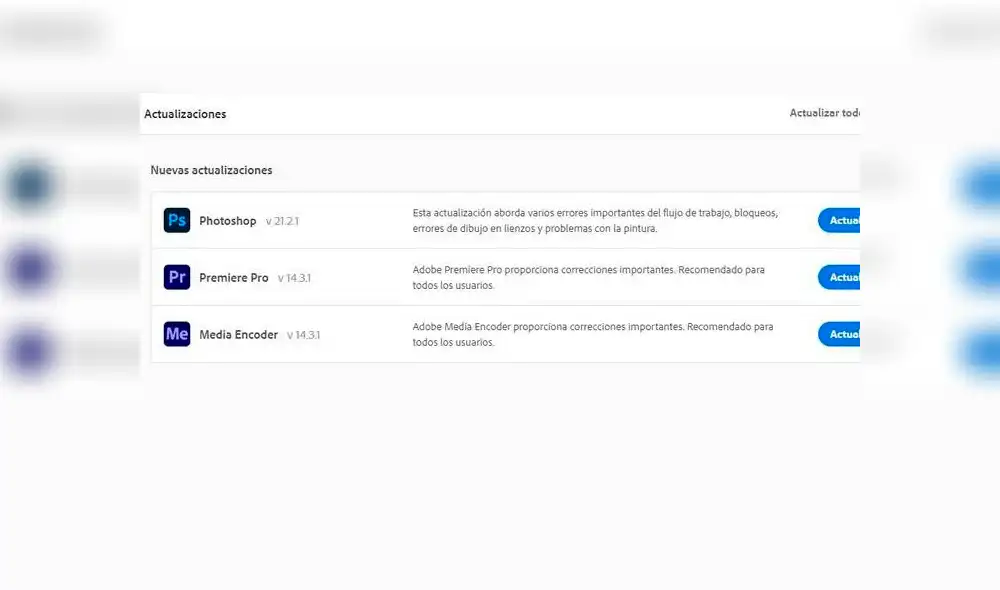Viewport: 1000px width, 590px height.
Task: Click Photoshop version v 21.2.1
Action: pyautogui.click(x=282, y=221)
